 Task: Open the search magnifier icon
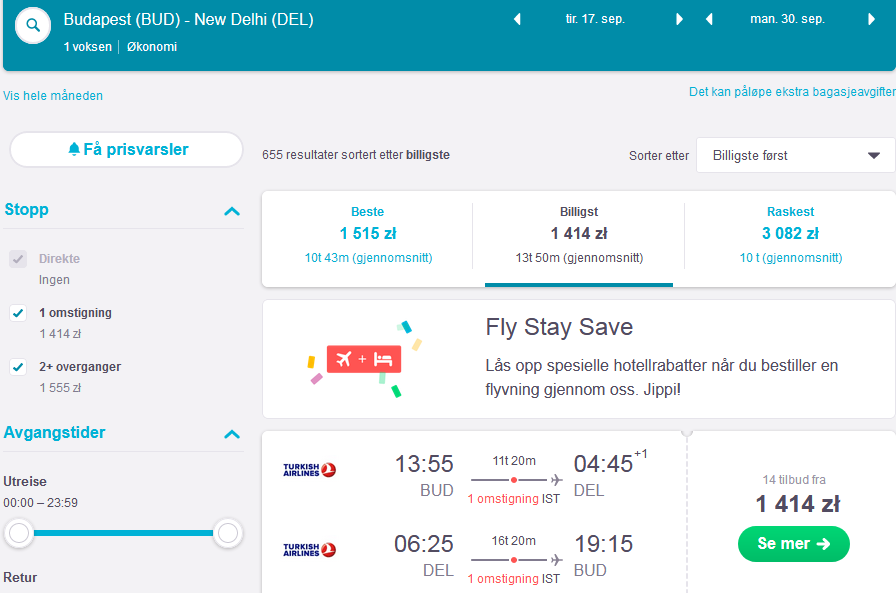33,25
